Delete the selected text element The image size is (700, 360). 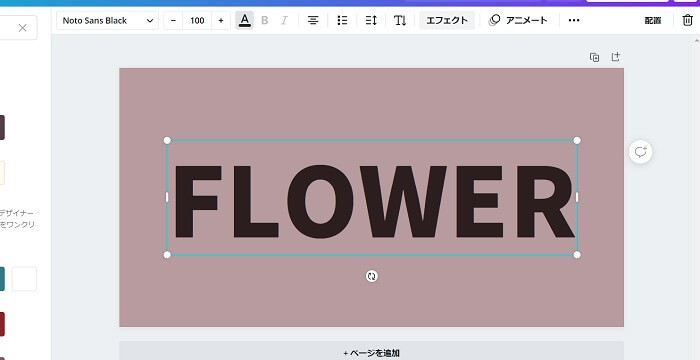point(688,21)
